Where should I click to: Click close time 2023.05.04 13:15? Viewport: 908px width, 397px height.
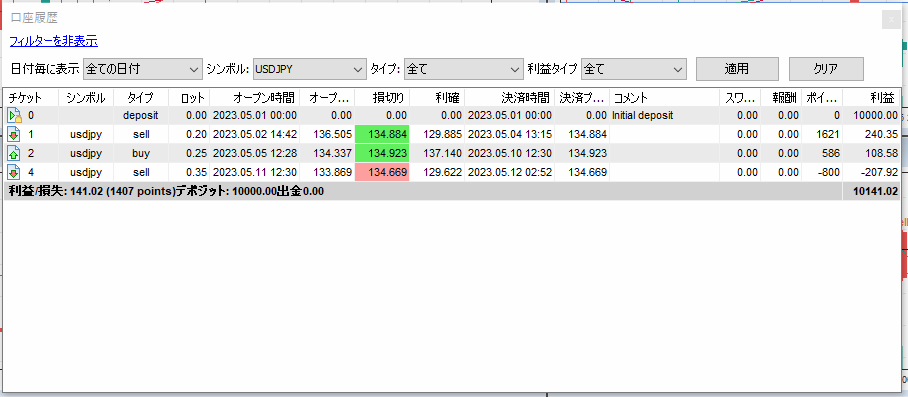[510, 135]
